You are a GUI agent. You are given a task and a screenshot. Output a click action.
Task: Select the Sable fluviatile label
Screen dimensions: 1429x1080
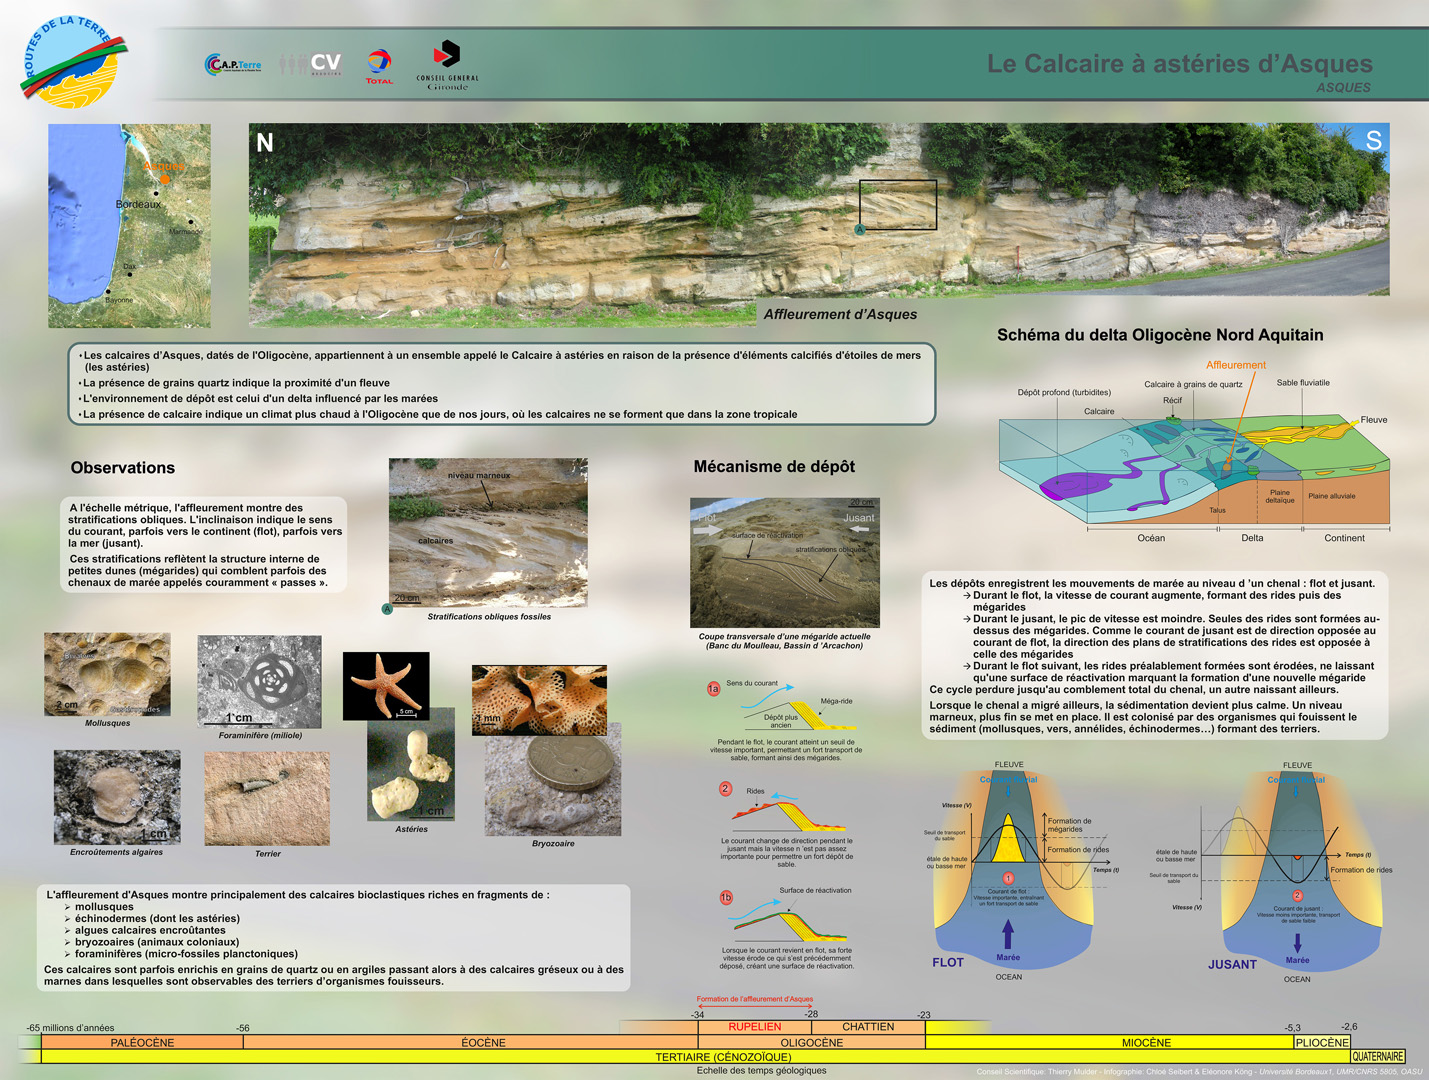pos(1303,383)
